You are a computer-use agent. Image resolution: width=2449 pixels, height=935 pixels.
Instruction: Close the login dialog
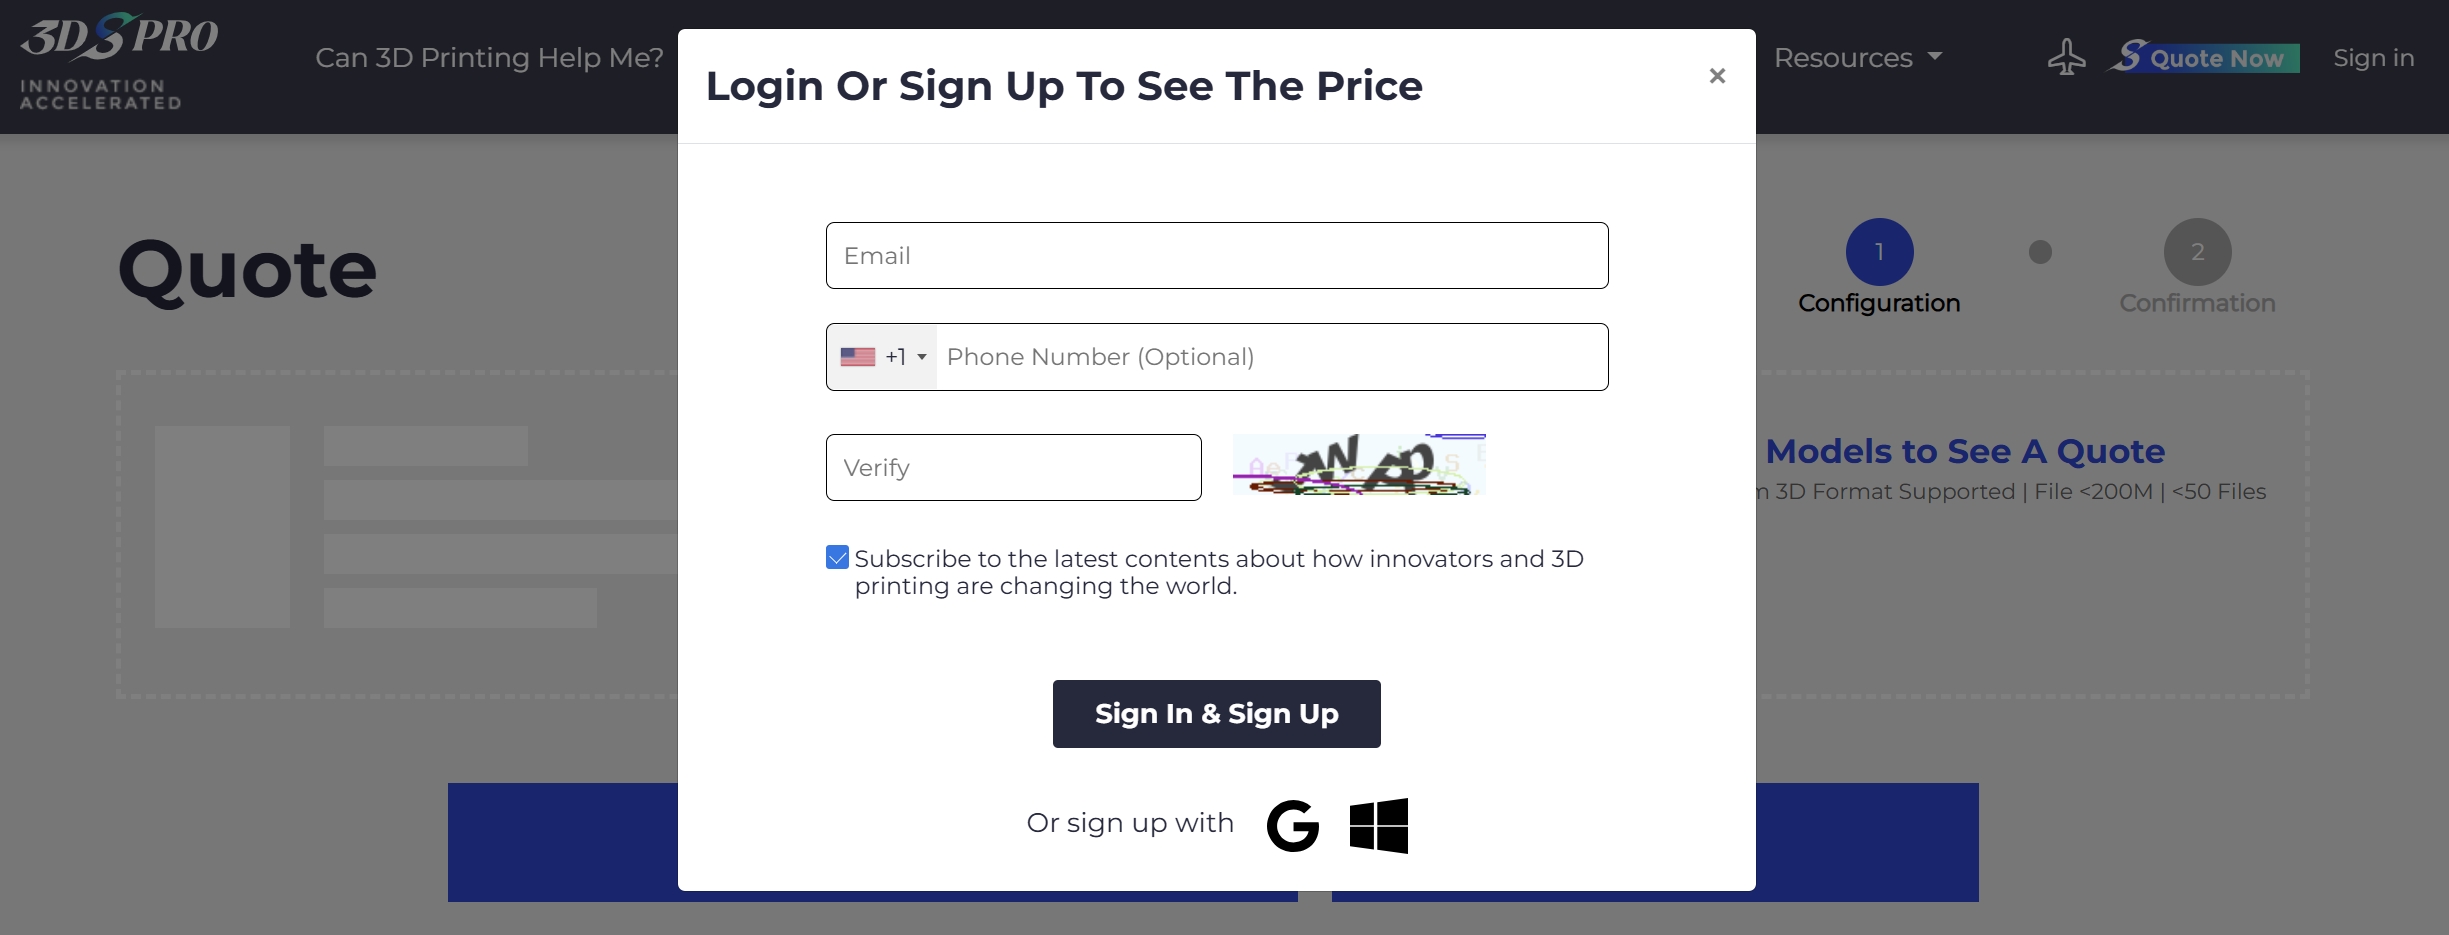point(1716,76)
